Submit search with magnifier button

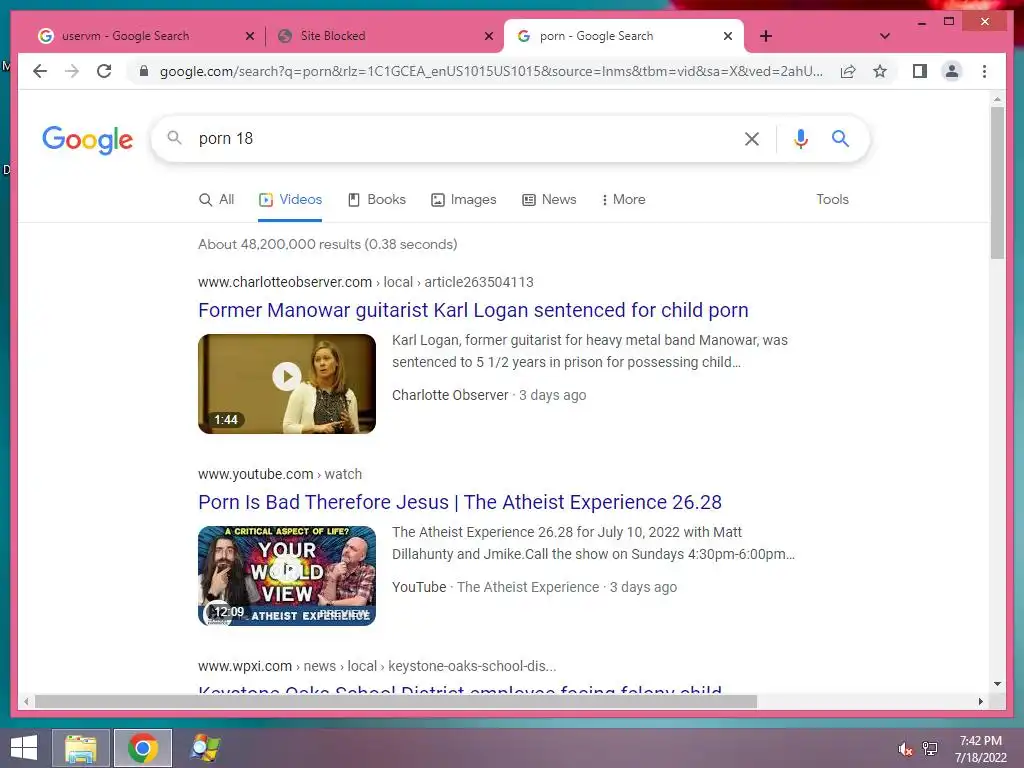pos(840,138)
